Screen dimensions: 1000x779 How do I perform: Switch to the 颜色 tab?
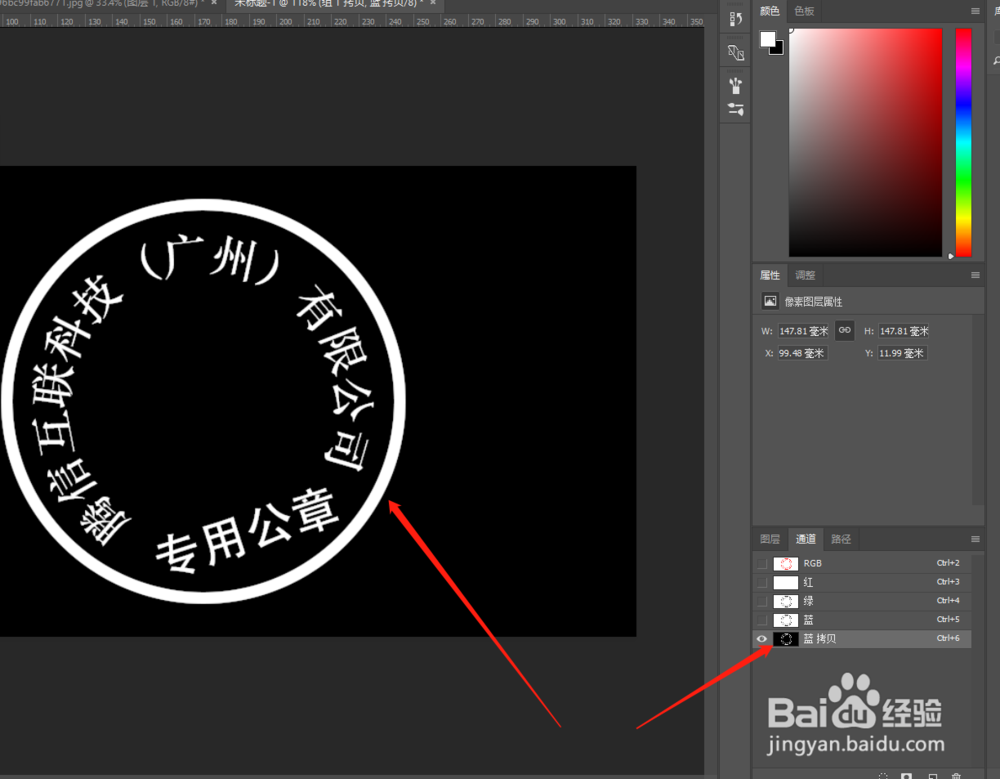pos(770,11)
